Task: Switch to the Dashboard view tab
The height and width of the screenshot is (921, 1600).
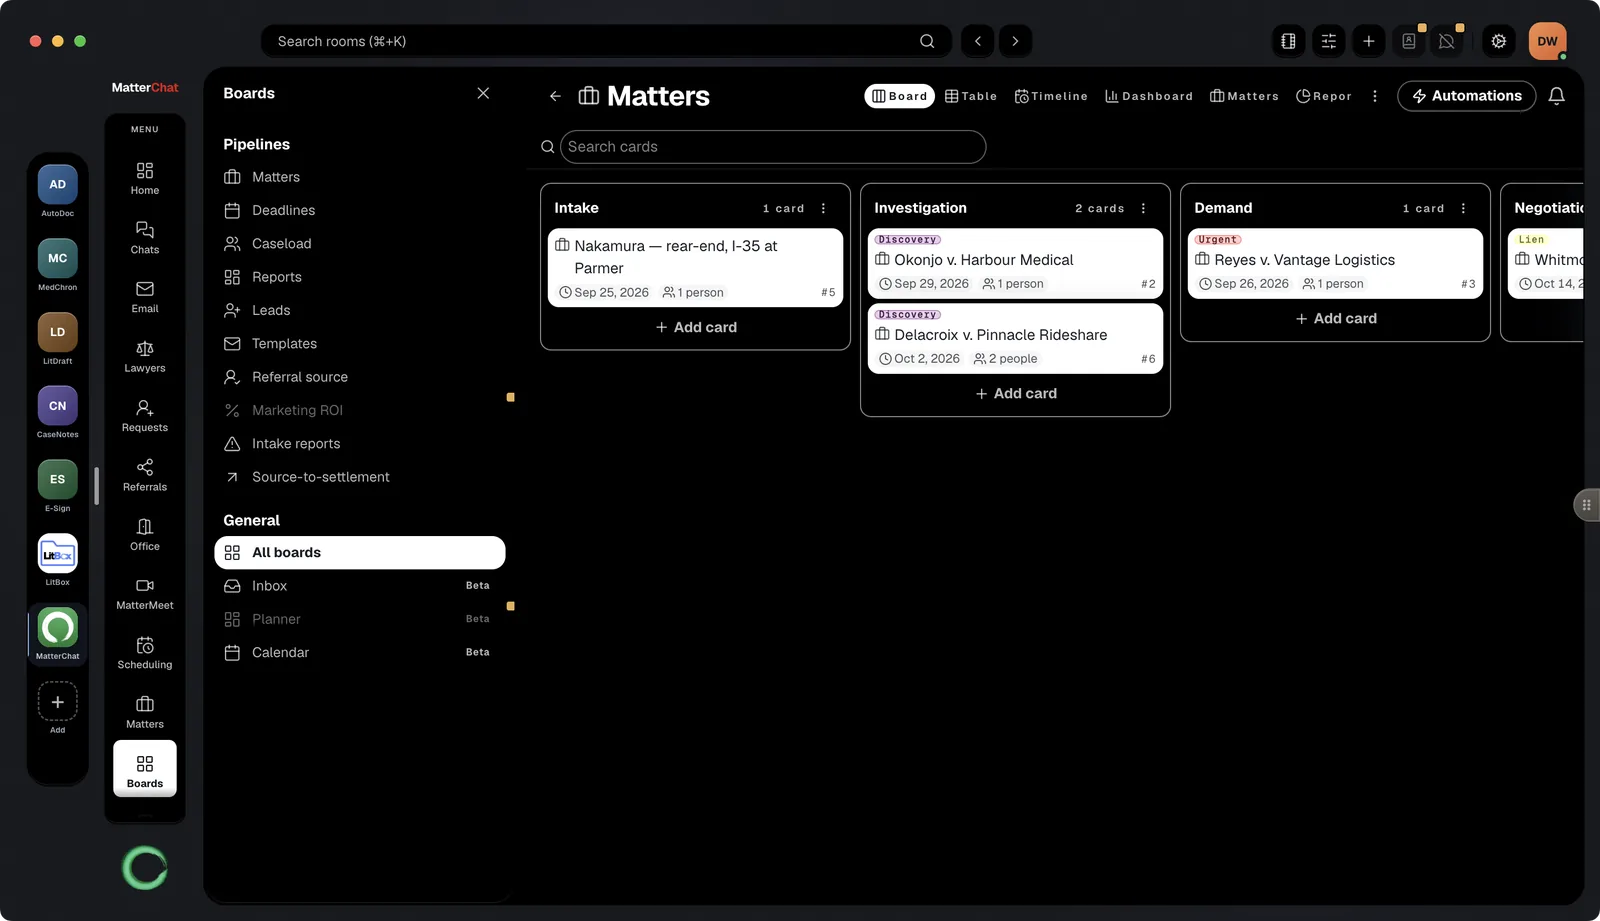Action: tap(1149, 96)
